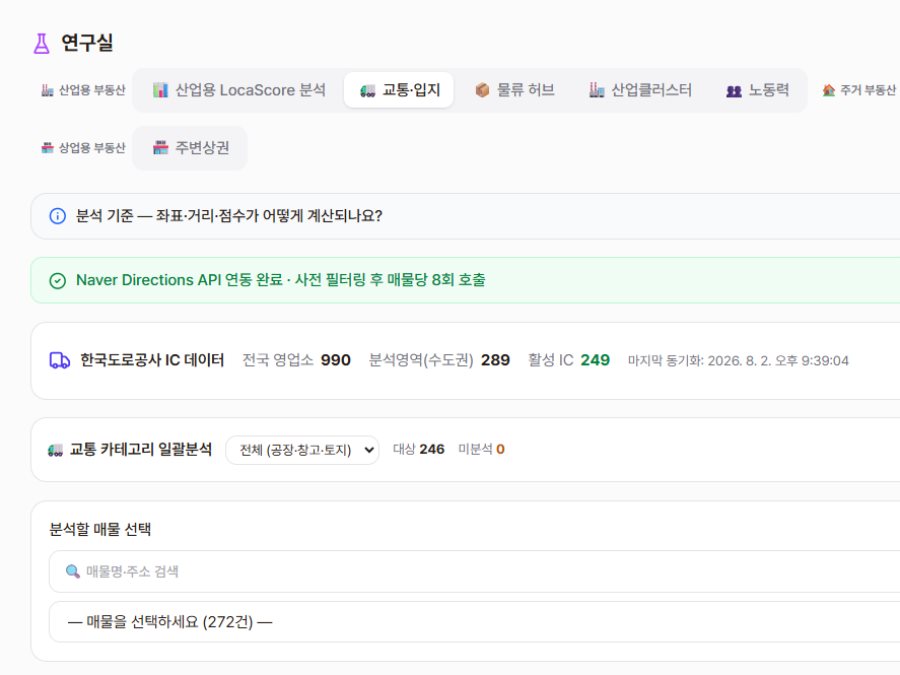Click the 분석영역(수도권) value 289
This screenshot has height=675, width=900.
click(x=495, y=360)
